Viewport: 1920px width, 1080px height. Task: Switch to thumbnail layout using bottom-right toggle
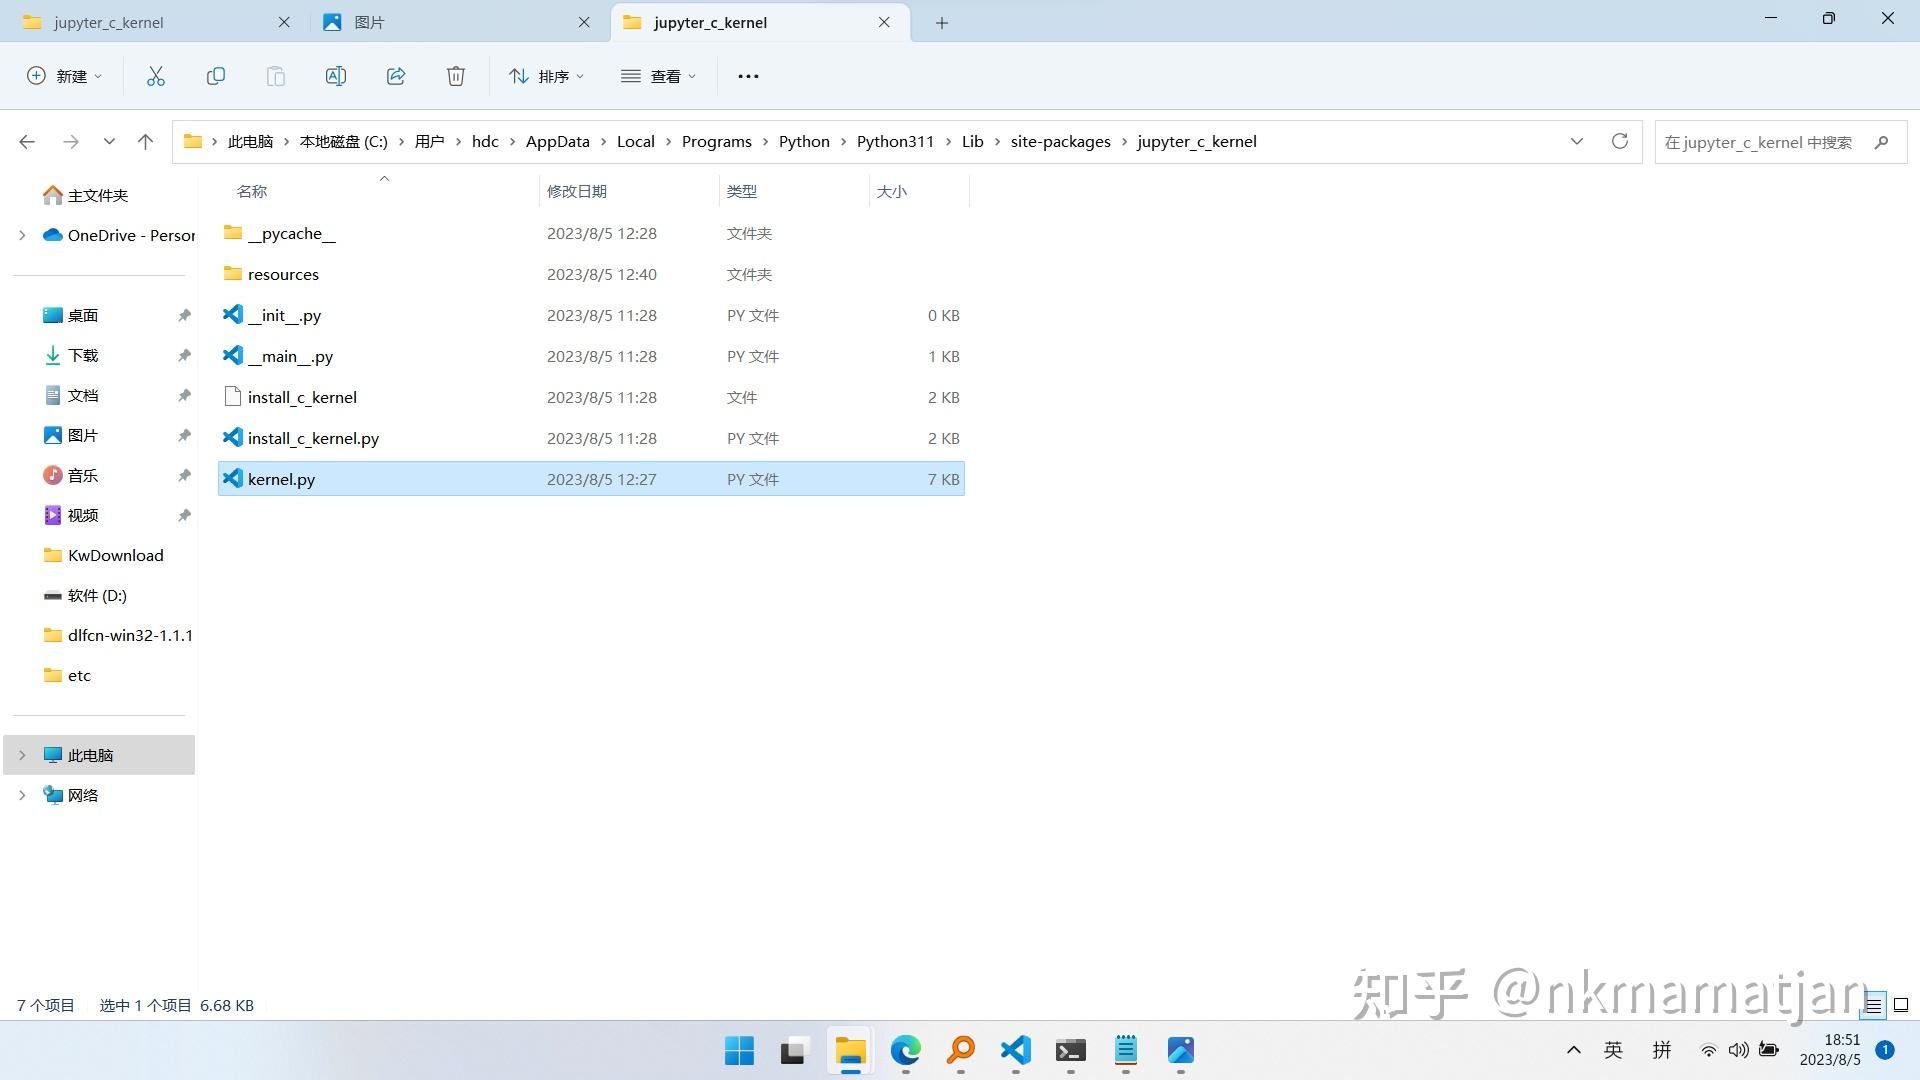click(x=1899, y=1005)
